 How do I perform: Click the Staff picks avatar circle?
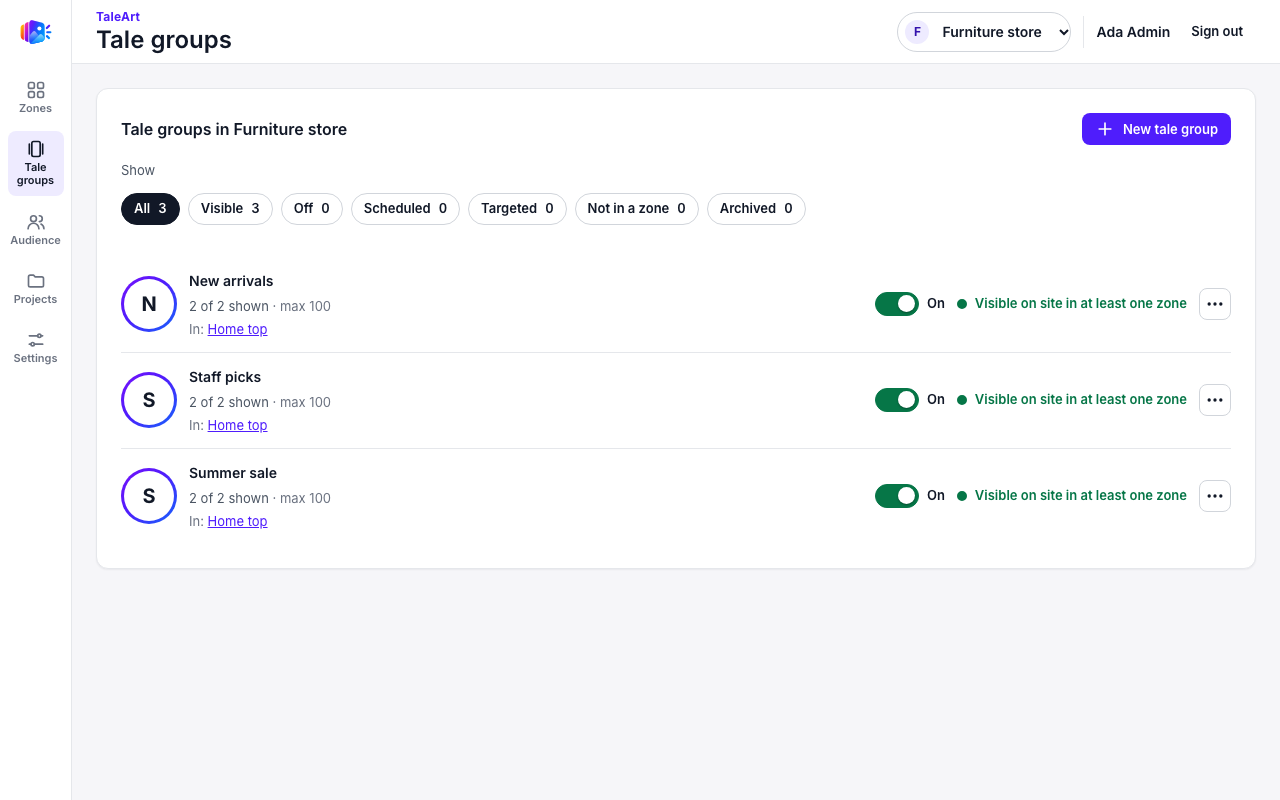(149, 400)
